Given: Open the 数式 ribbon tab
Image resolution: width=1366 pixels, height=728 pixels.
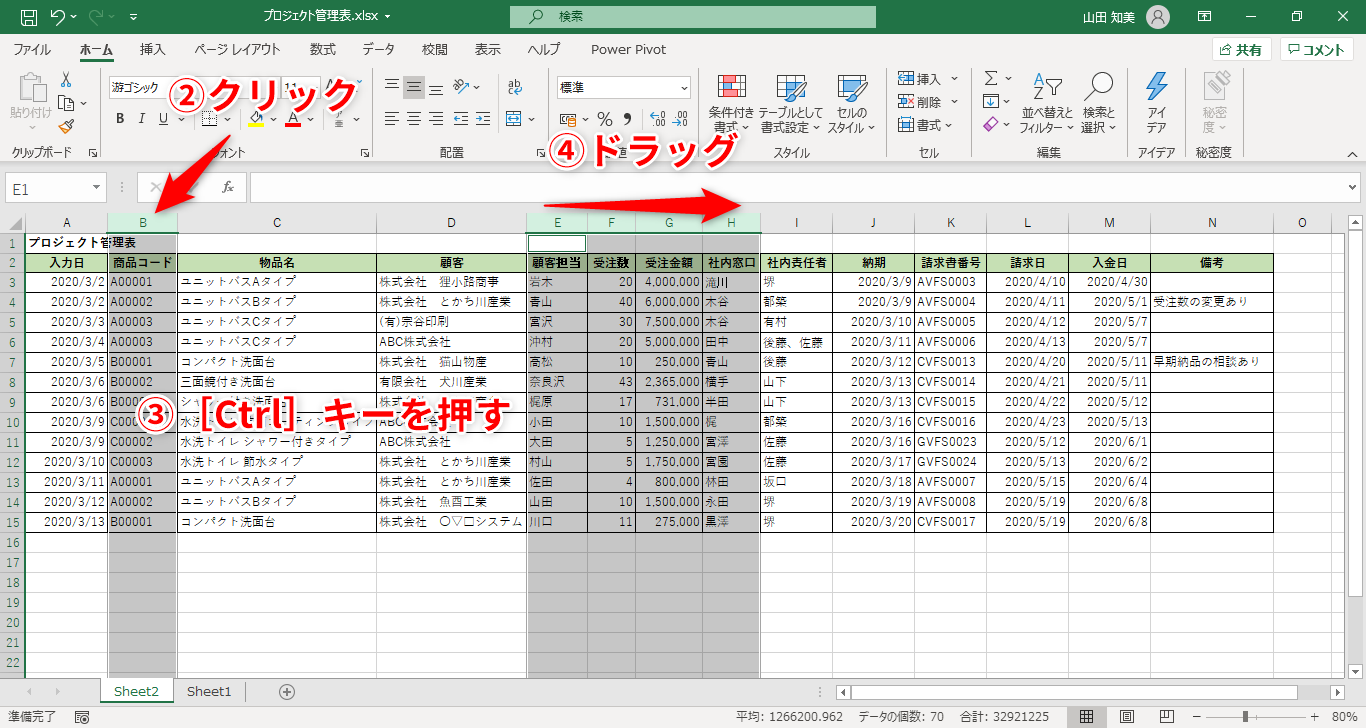Looking at the screenshot, I should click(323, 49).
